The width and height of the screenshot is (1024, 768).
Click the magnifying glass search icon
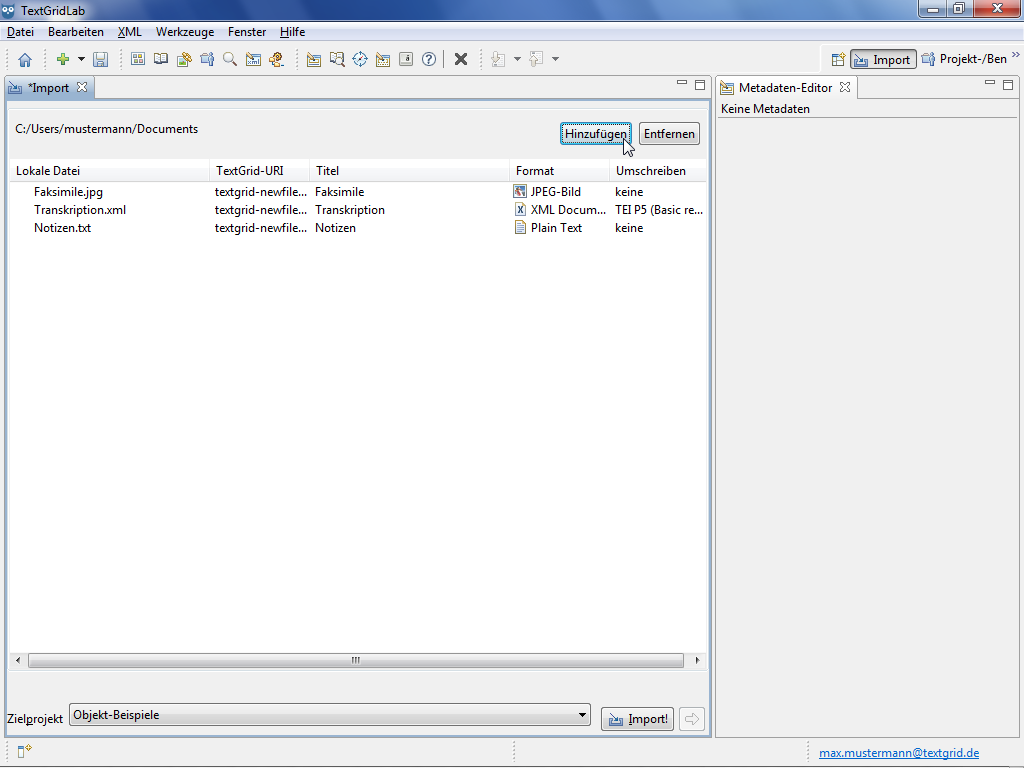(230, 60)
